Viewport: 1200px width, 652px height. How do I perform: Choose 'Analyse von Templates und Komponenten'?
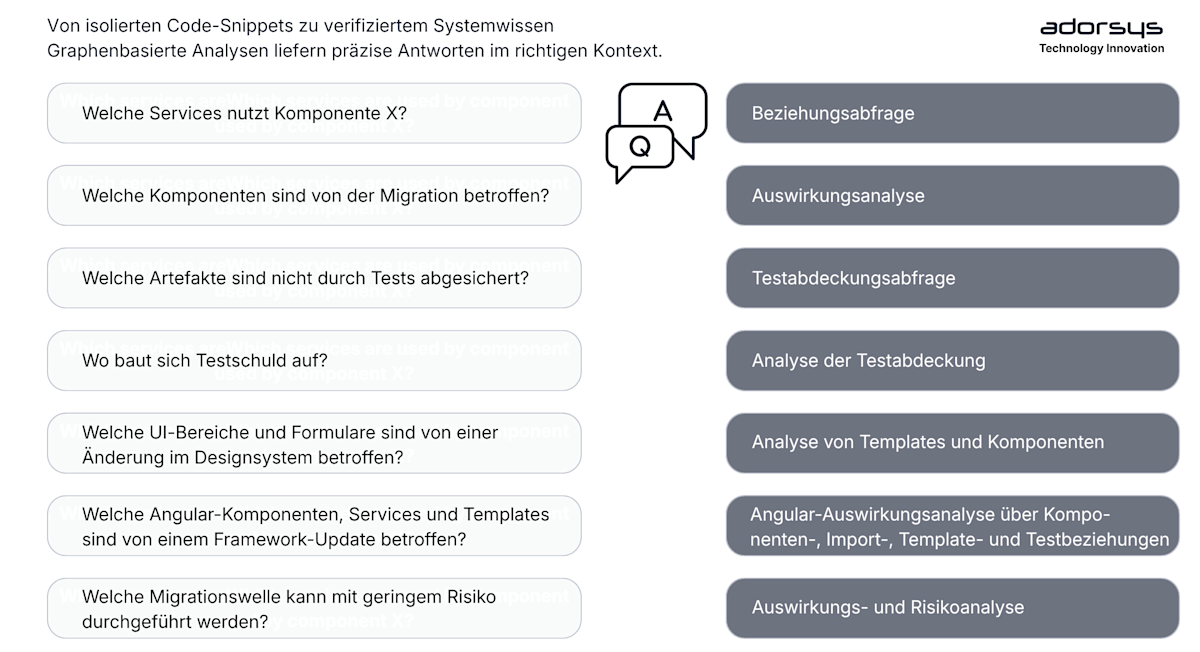pos(953,443)
